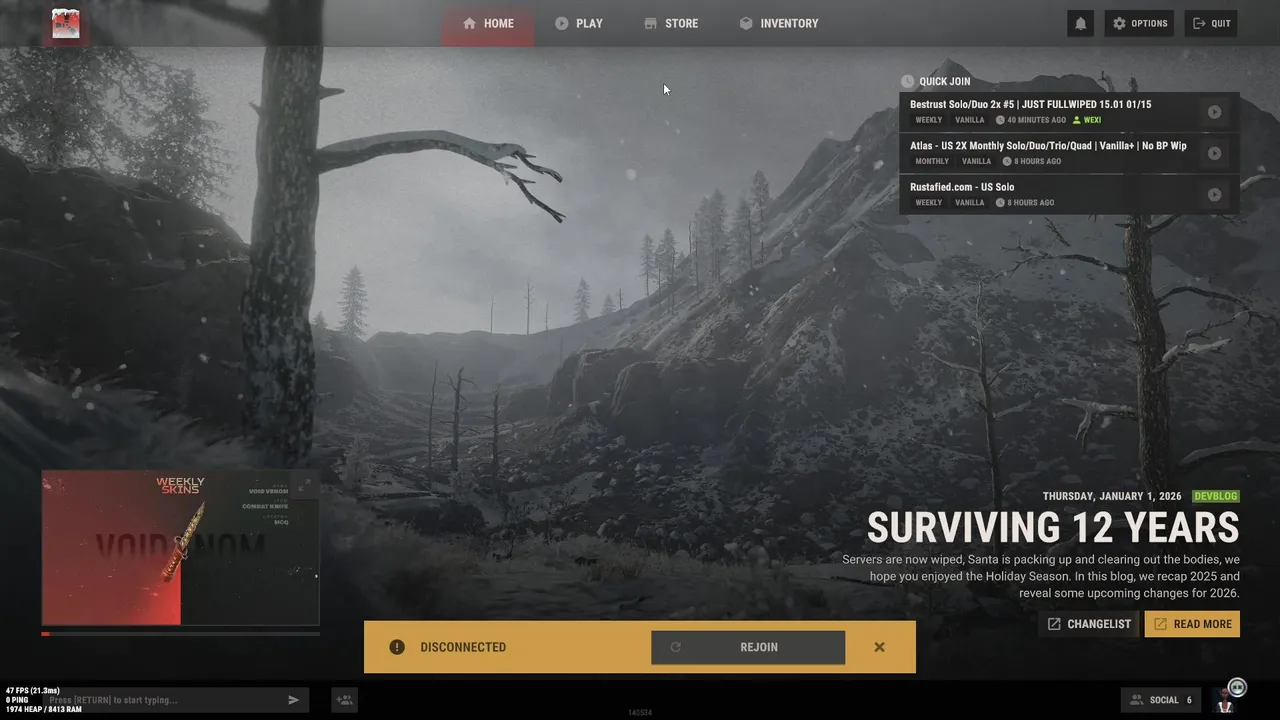Seek on the Weekly Skins video progress bar
Image resolution: width=1280 pixels, height=720 pixels.
180,633
